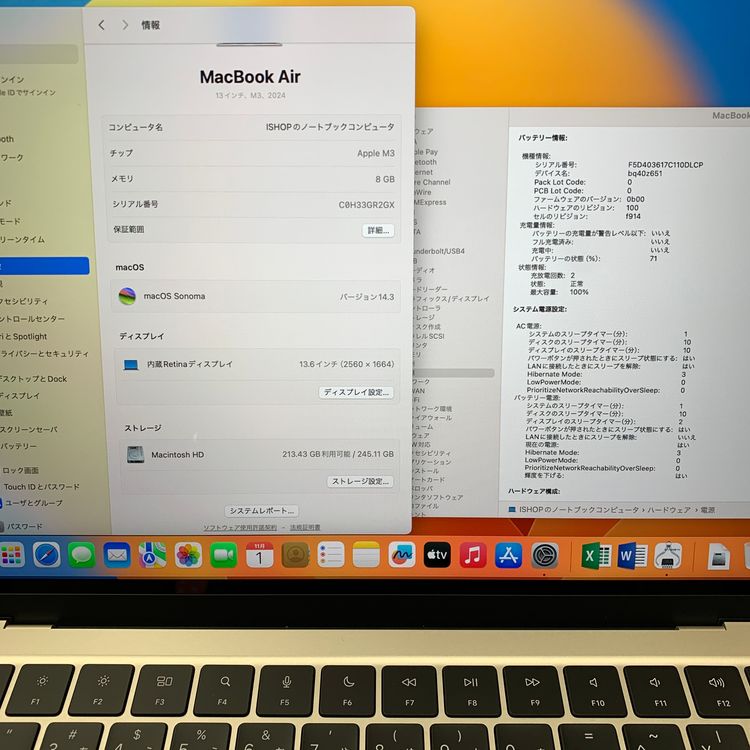750x750 pixels.
Task: Click the highlighted row in the System Information sidebar
Action: pyautogui.click(x=453, y=373)
